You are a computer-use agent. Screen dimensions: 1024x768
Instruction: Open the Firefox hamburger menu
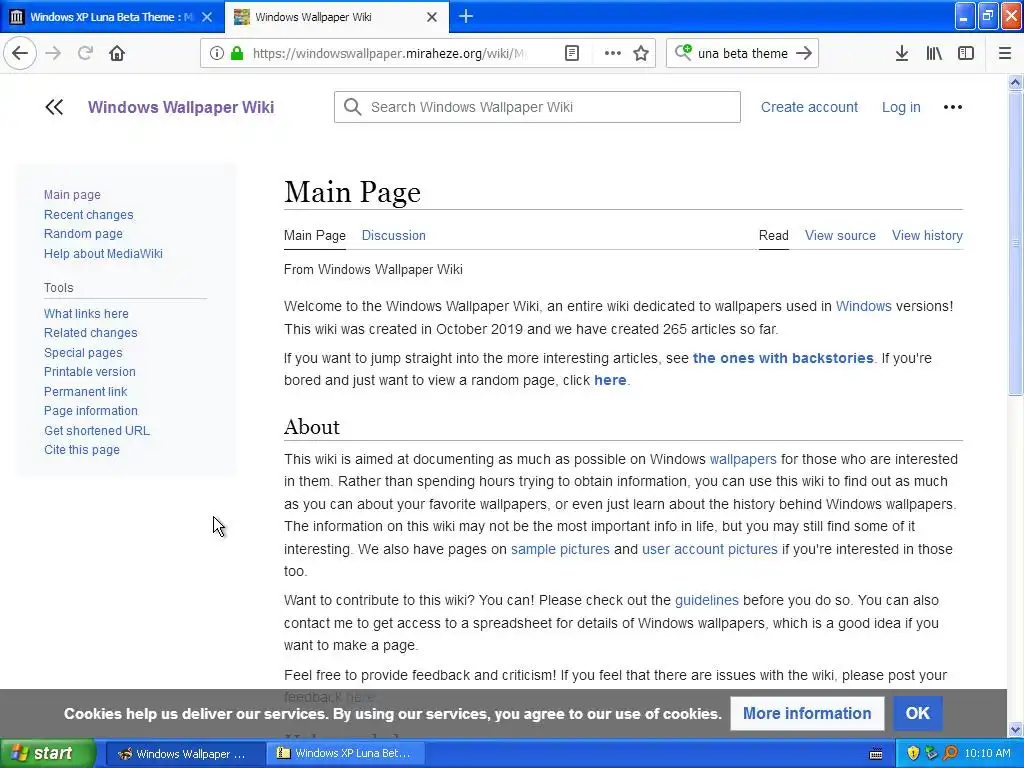[x=1004, y=54]
